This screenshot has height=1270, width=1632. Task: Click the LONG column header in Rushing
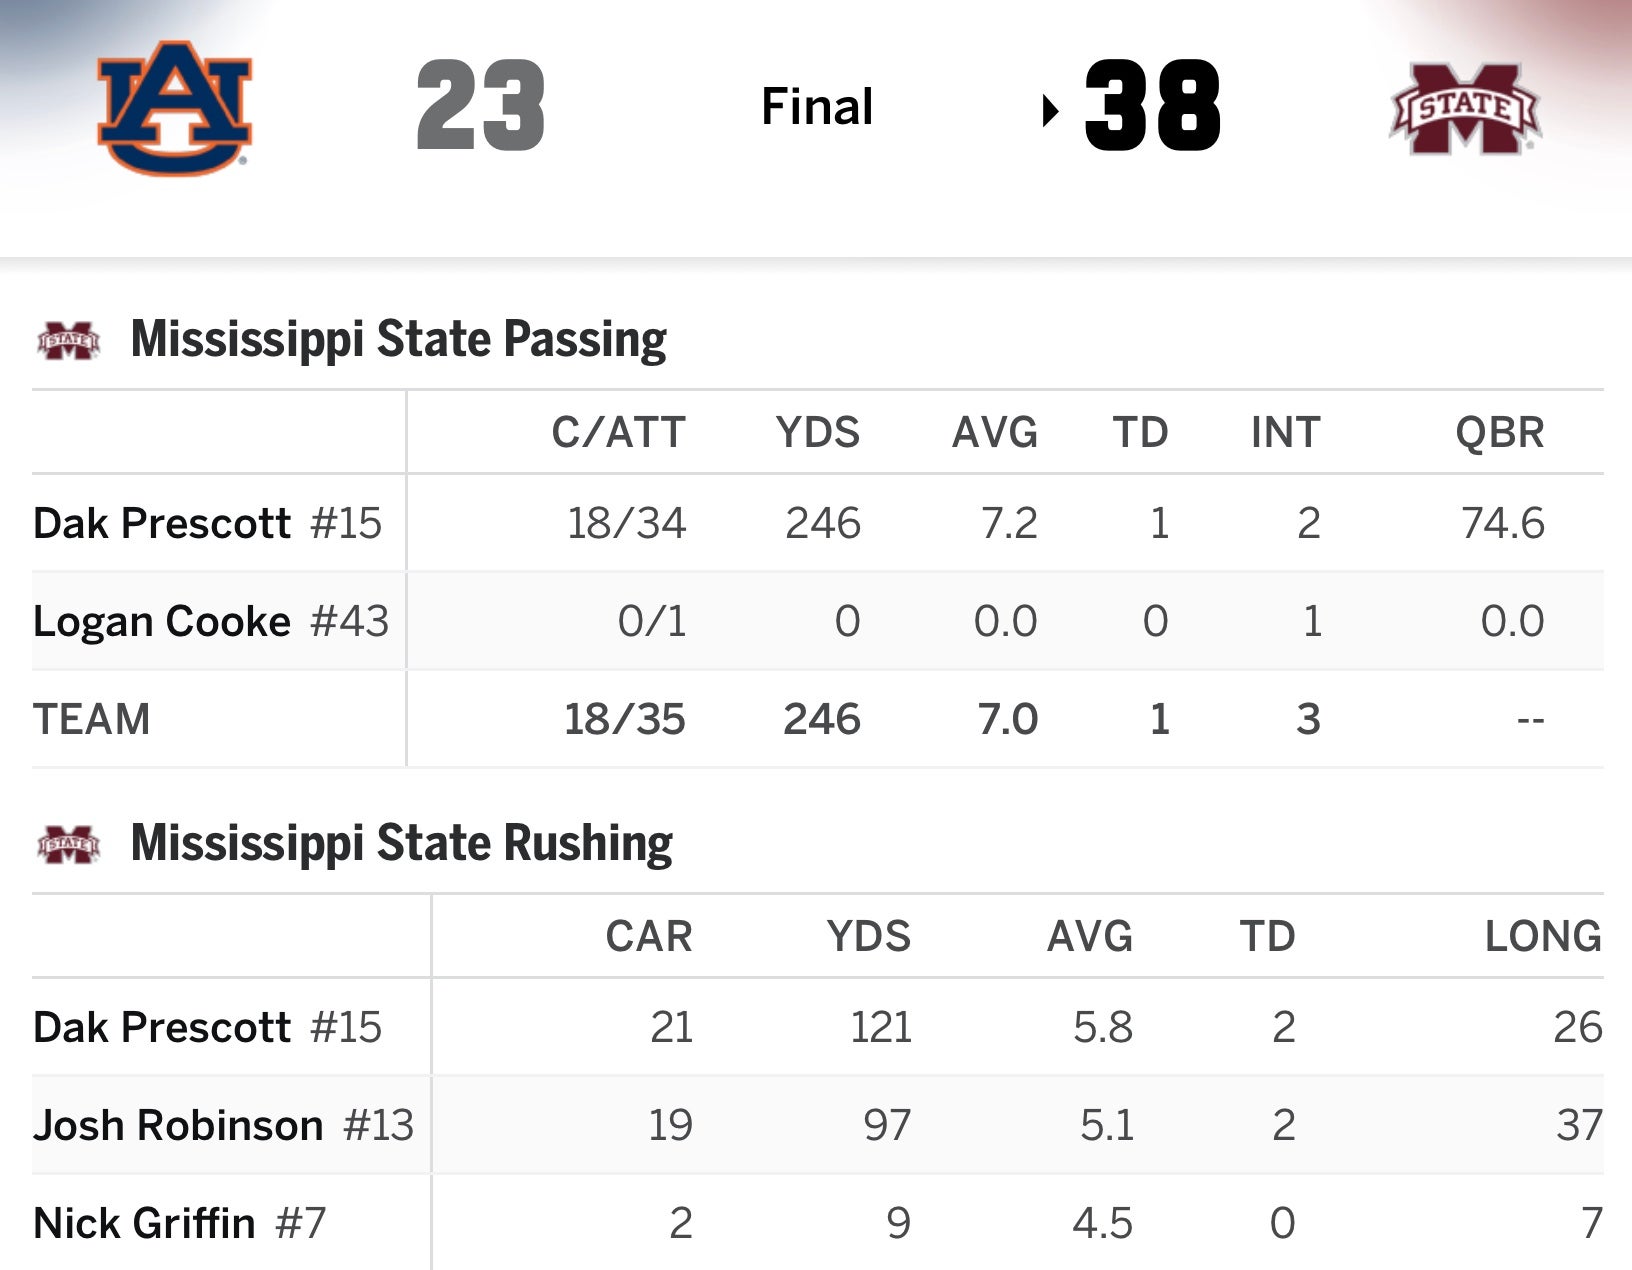point(1542,937)
